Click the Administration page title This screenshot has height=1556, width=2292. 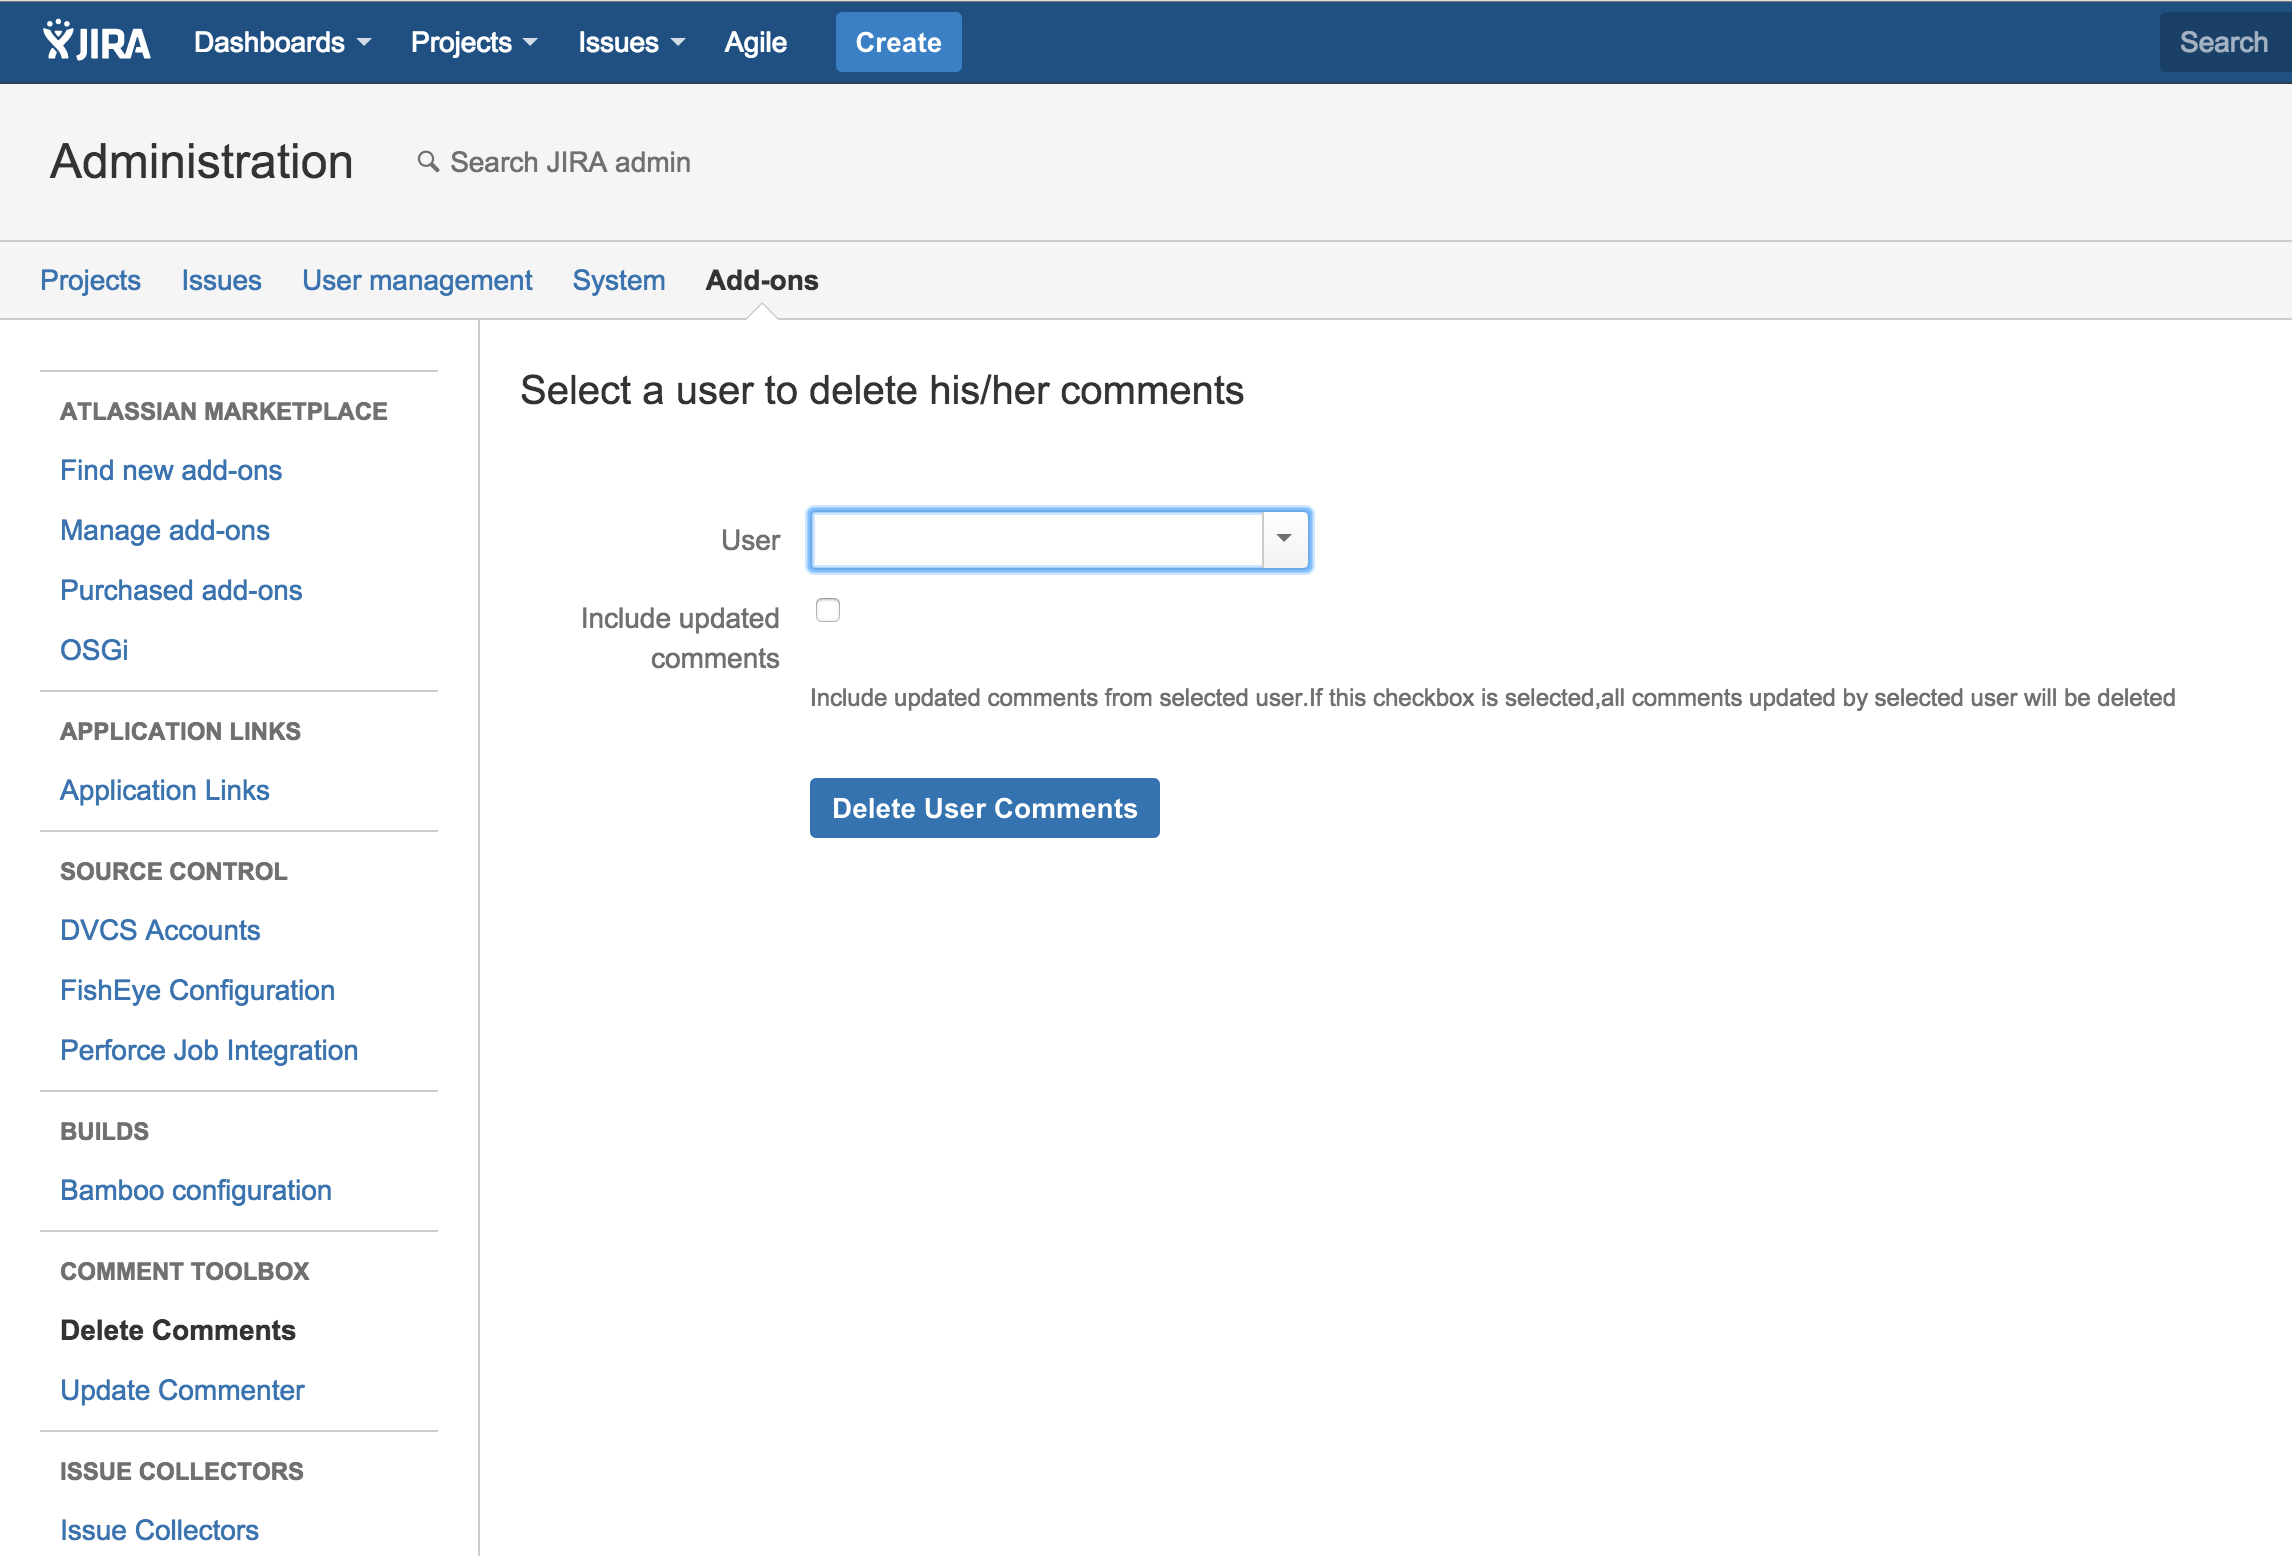click(x=201, y=162)
